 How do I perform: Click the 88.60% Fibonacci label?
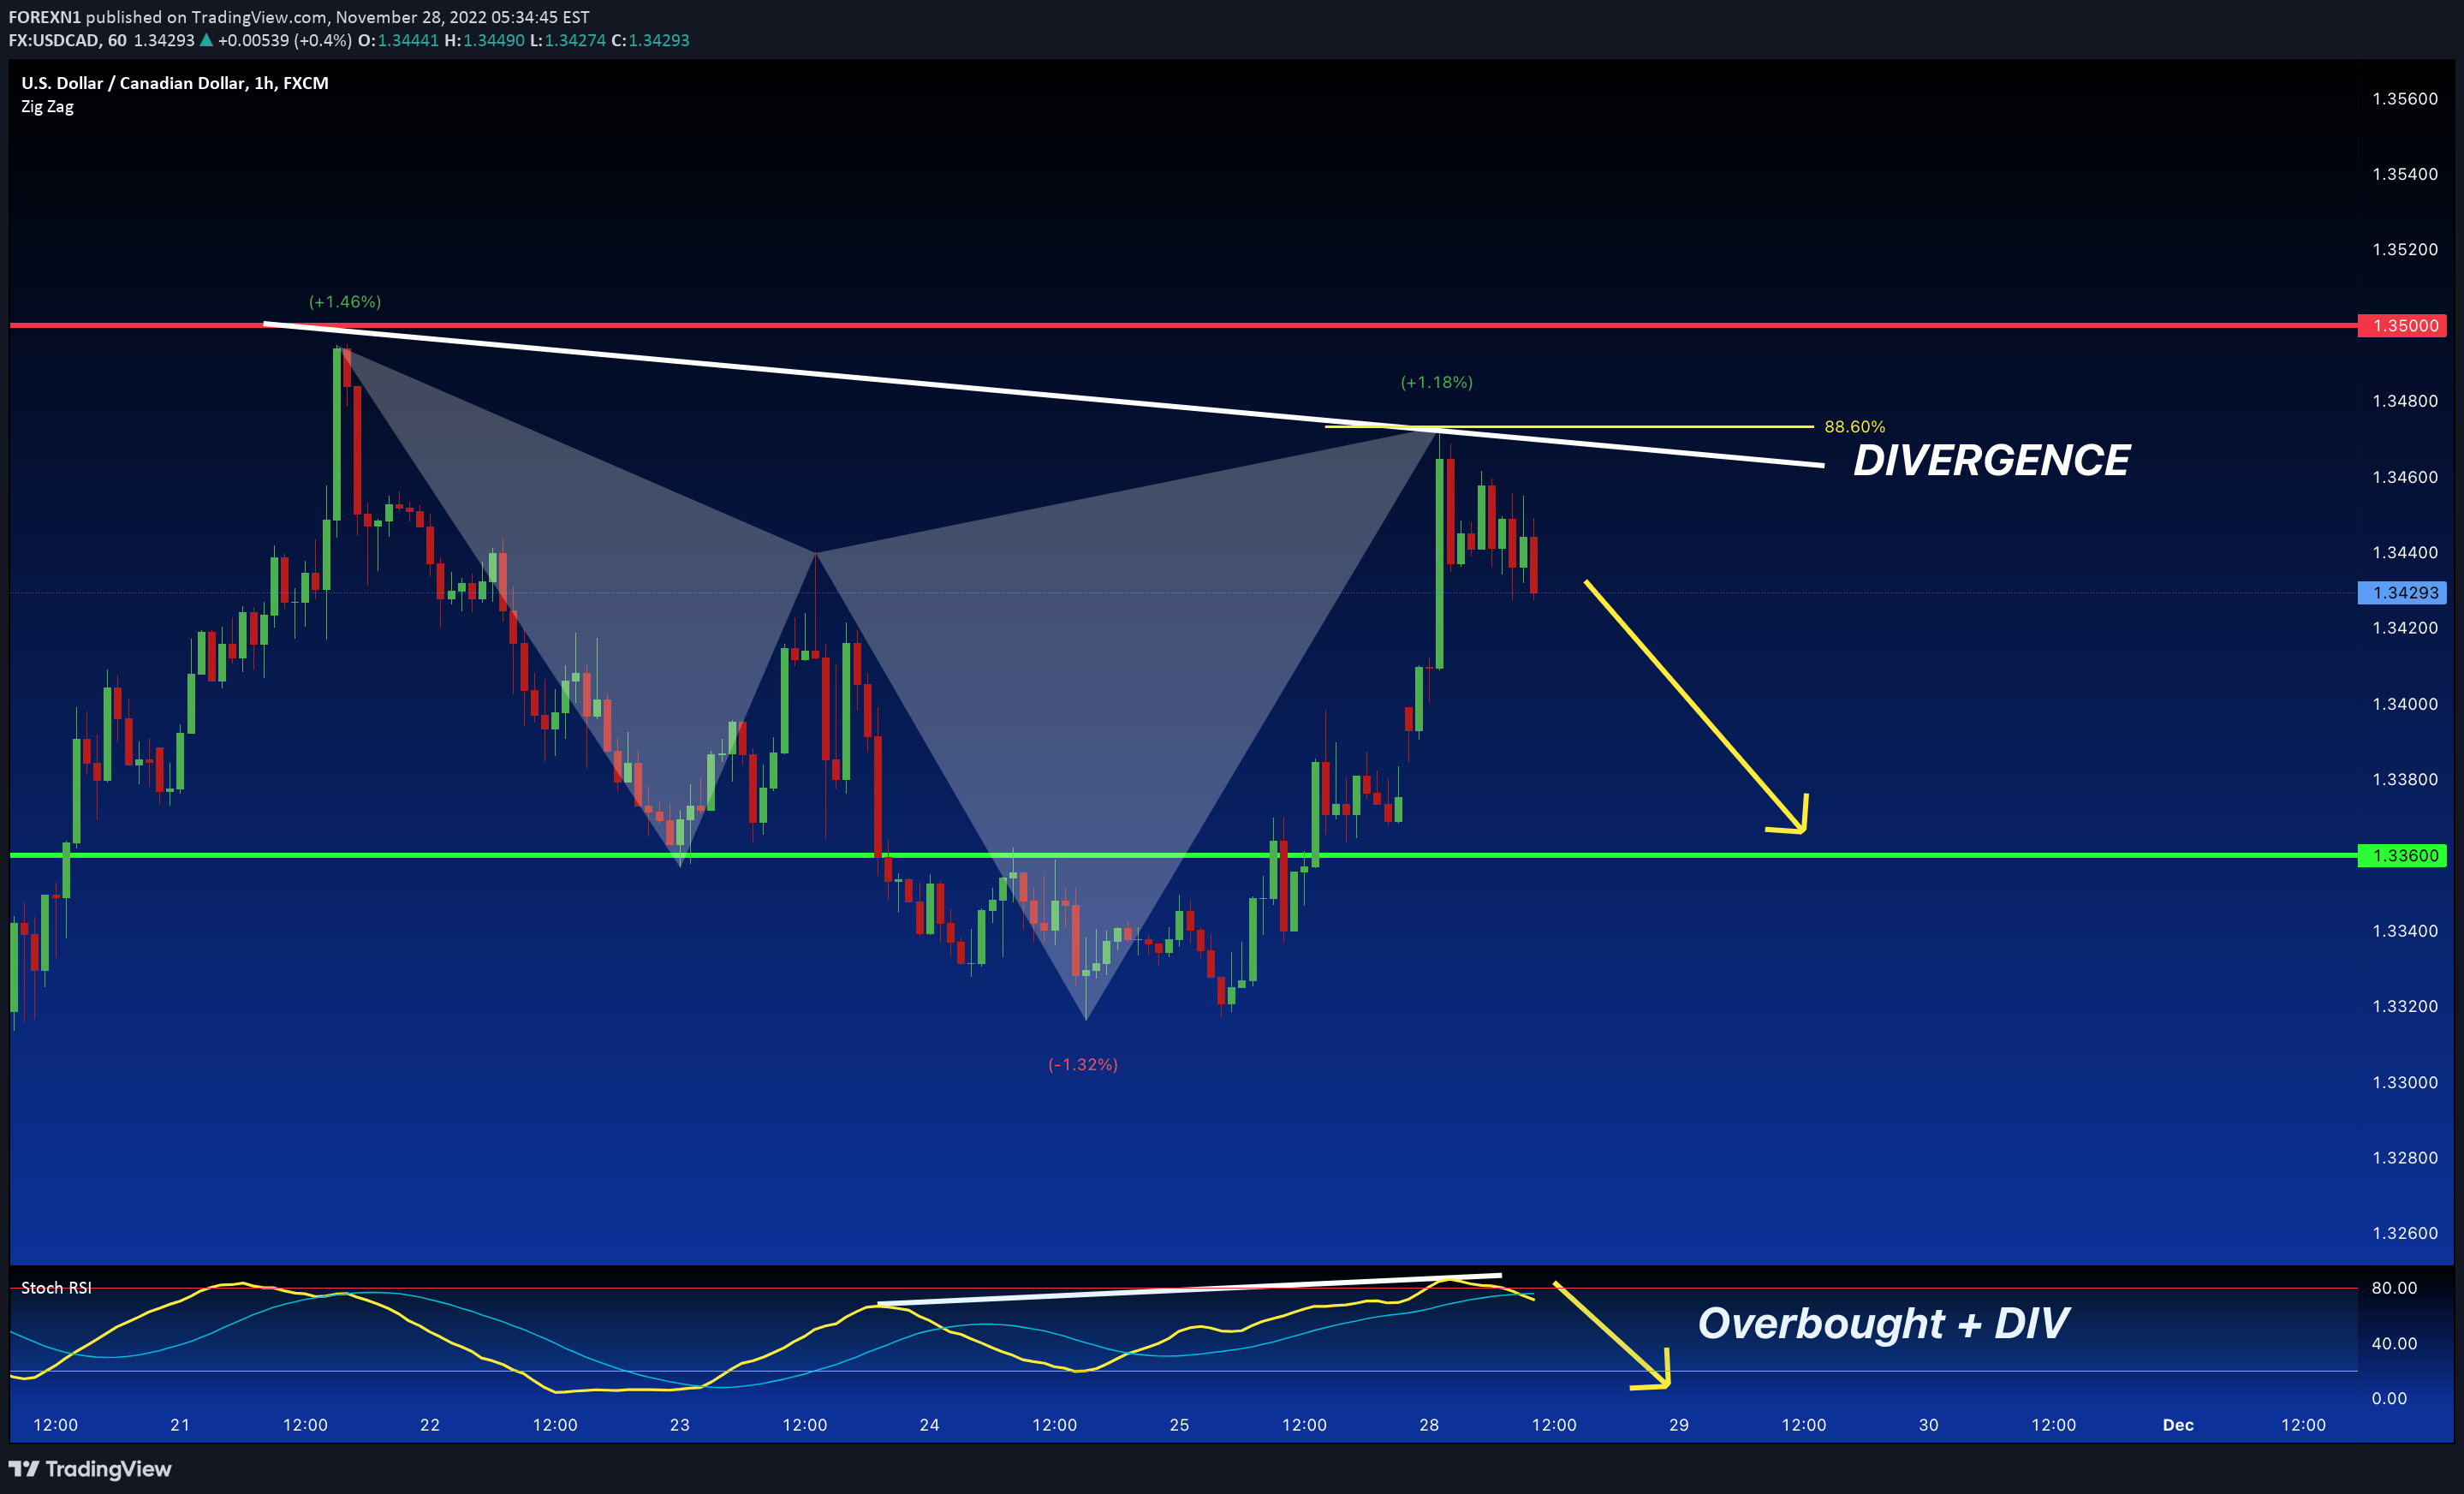click(1855, 427)
